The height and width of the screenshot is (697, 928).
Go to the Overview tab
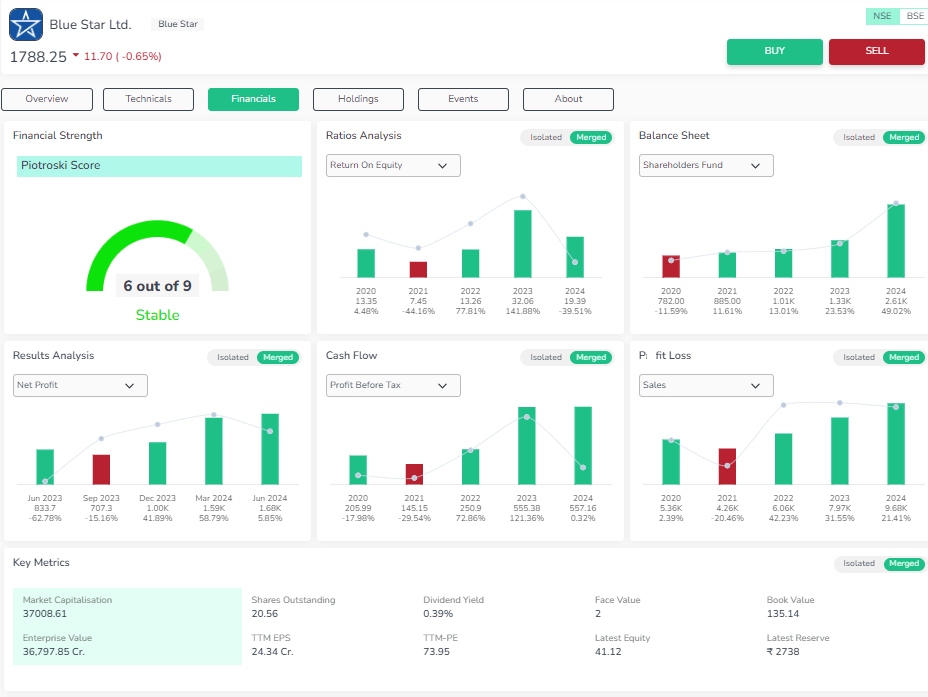[x=47, y=99]
